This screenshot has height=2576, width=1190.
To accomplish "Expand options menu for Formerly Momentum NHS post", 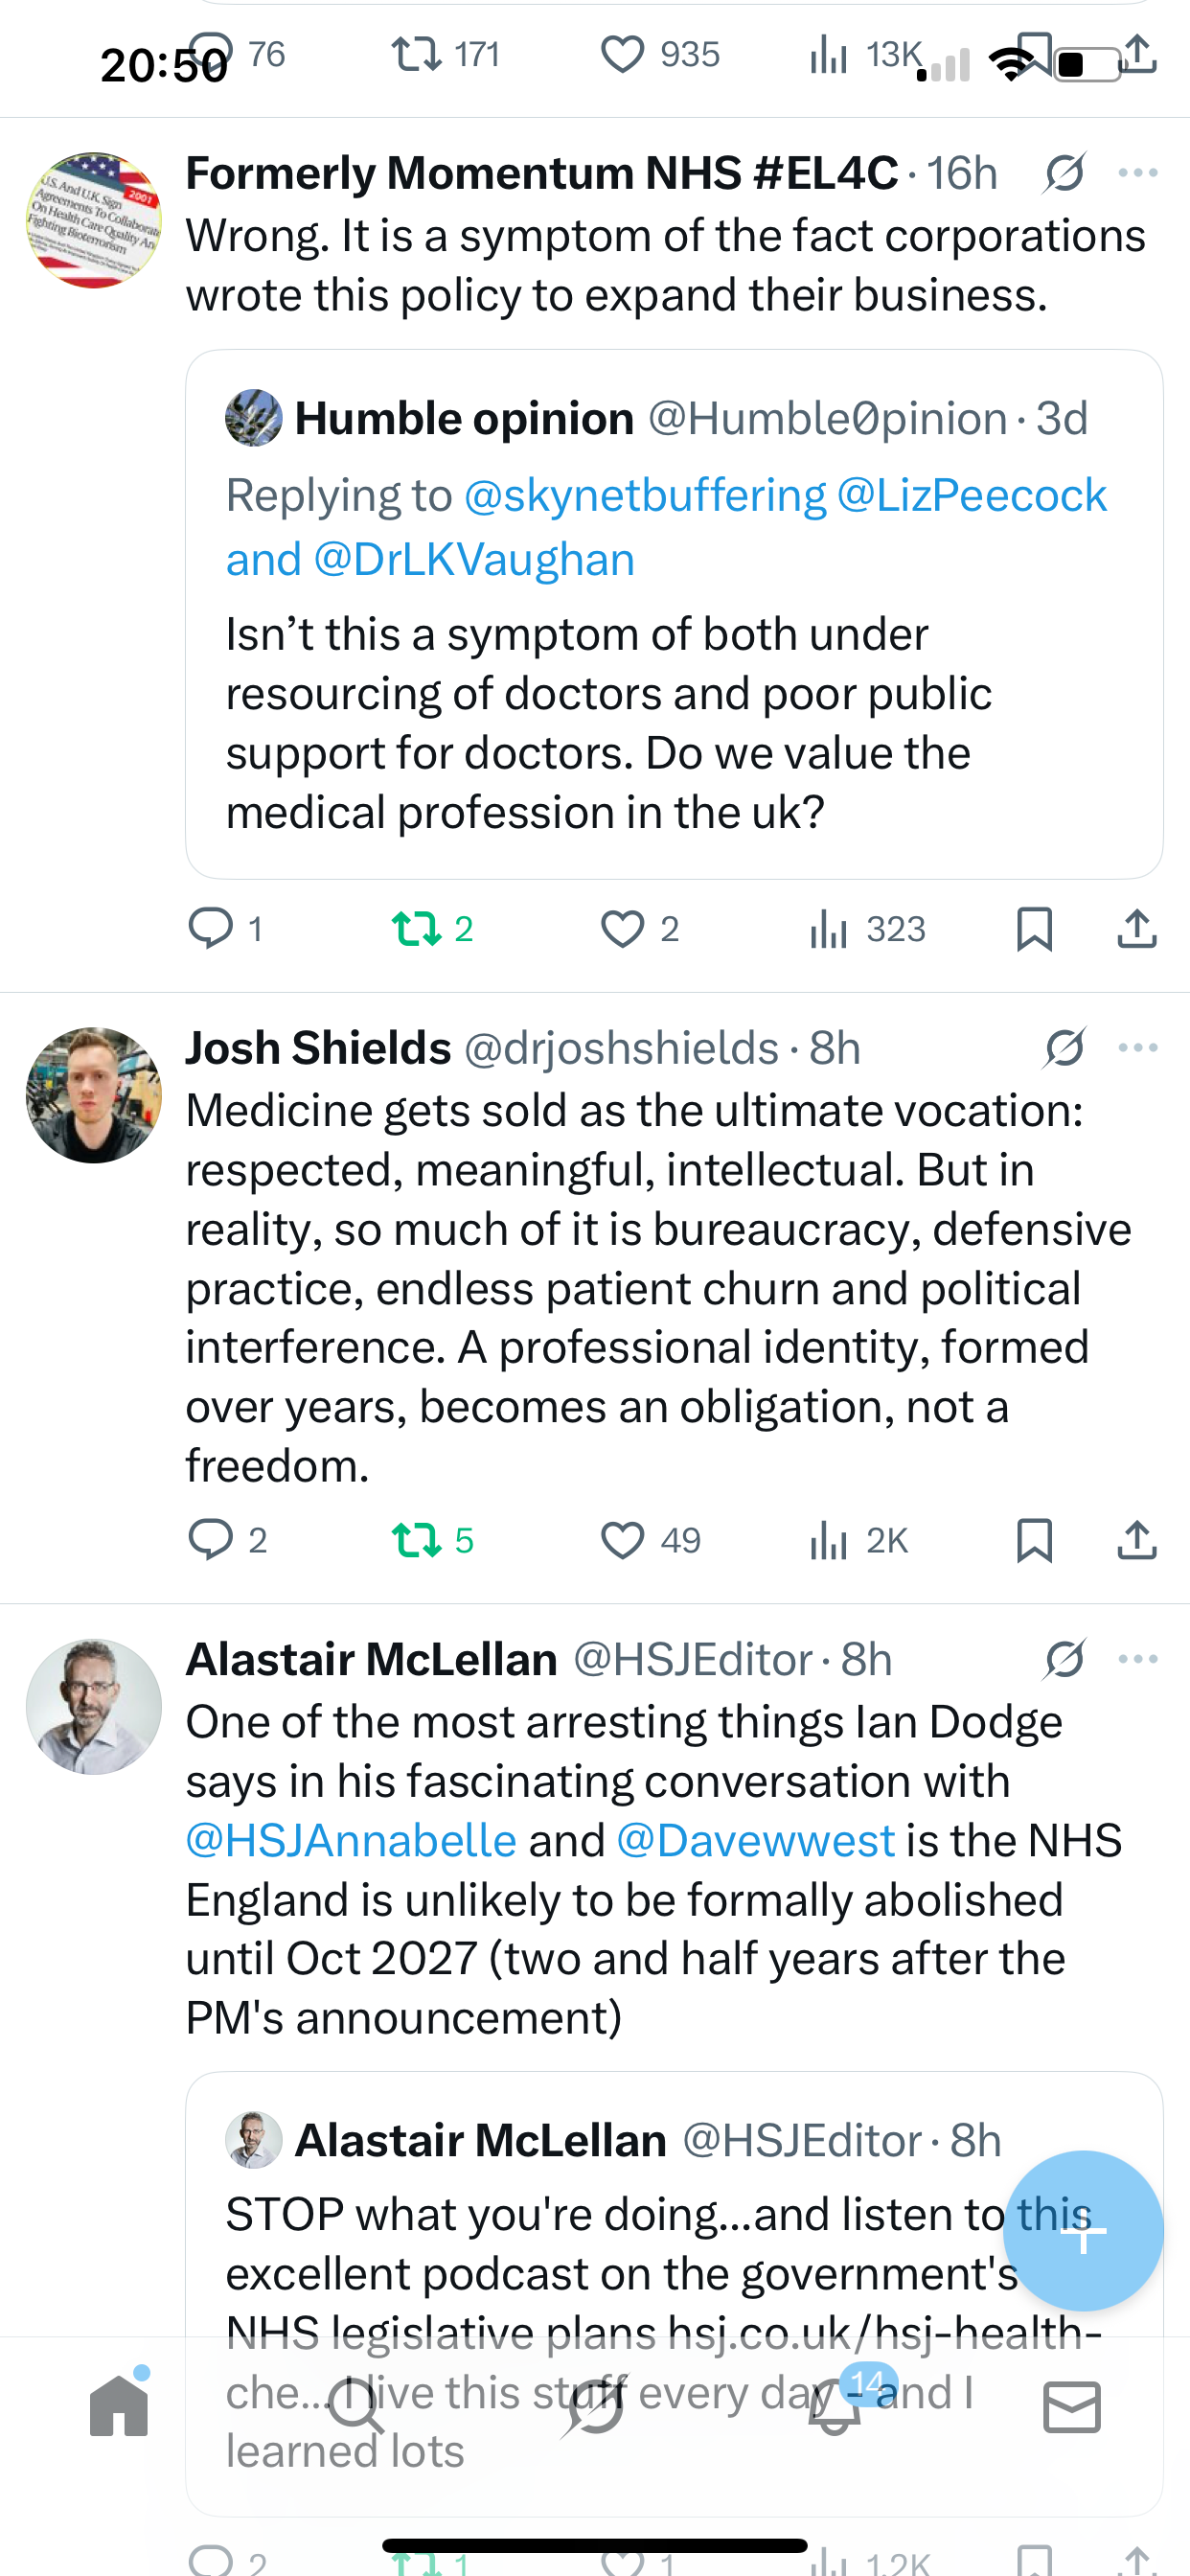I will pos(1138,173).
